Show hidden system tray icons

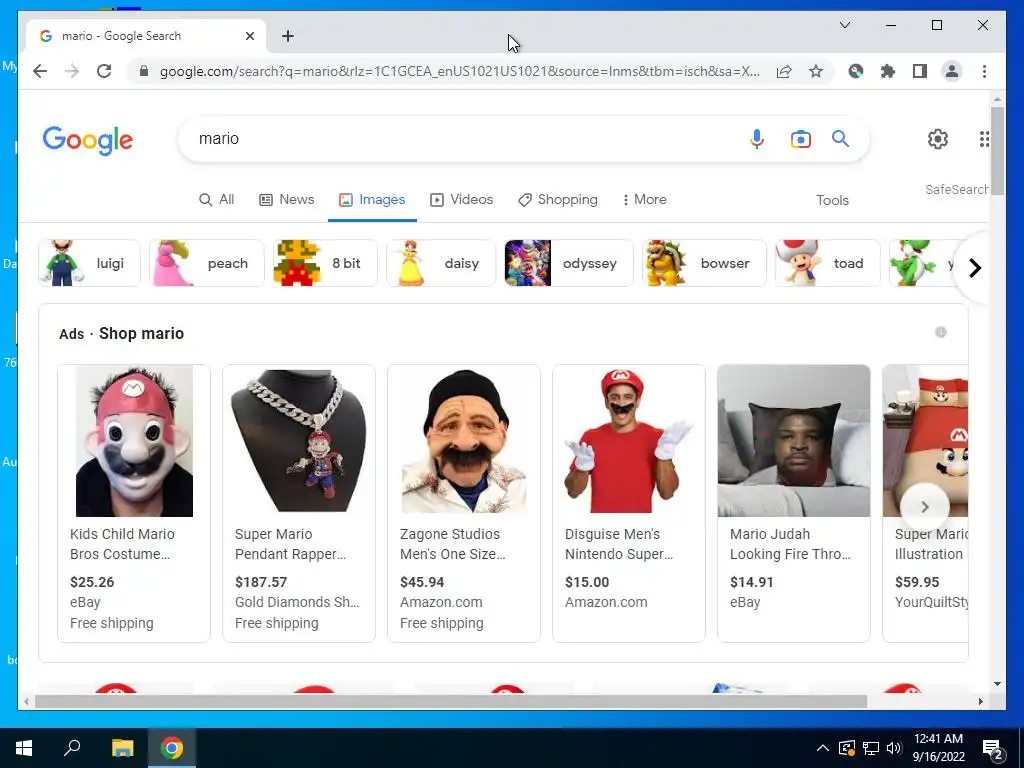coord(823,748)
